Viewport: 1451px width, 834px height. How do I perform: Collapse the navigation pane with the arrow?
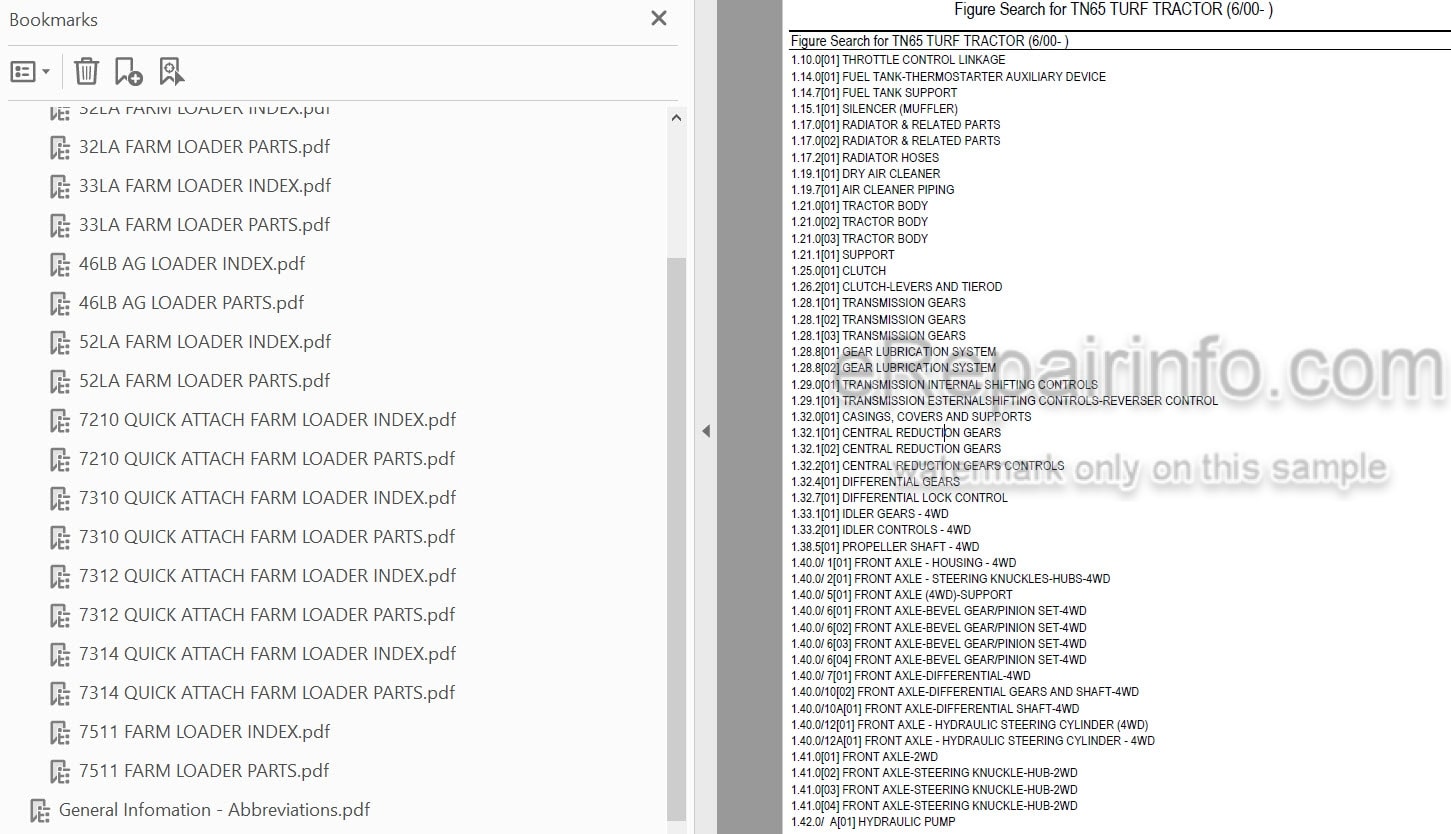point(706,431)
